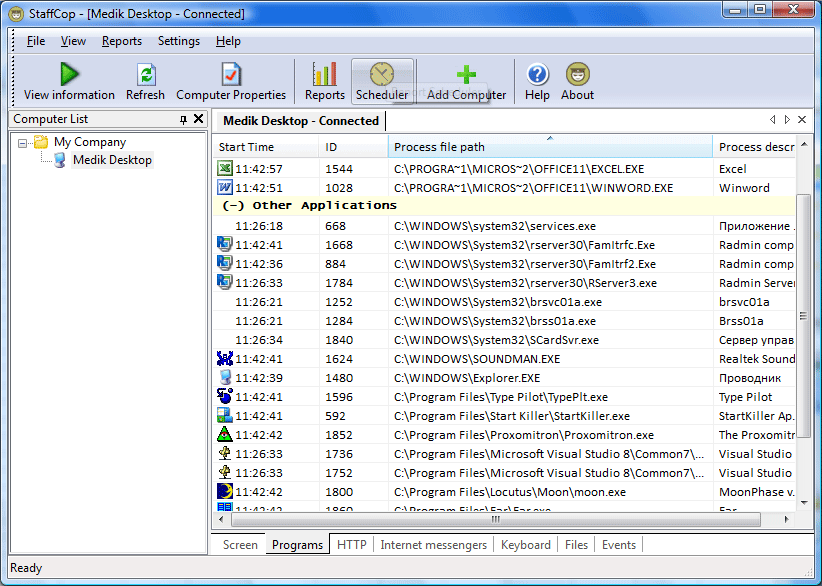Open the Files tab
The height and width of the screenshot is (586, 822).
tap(576, 545)
